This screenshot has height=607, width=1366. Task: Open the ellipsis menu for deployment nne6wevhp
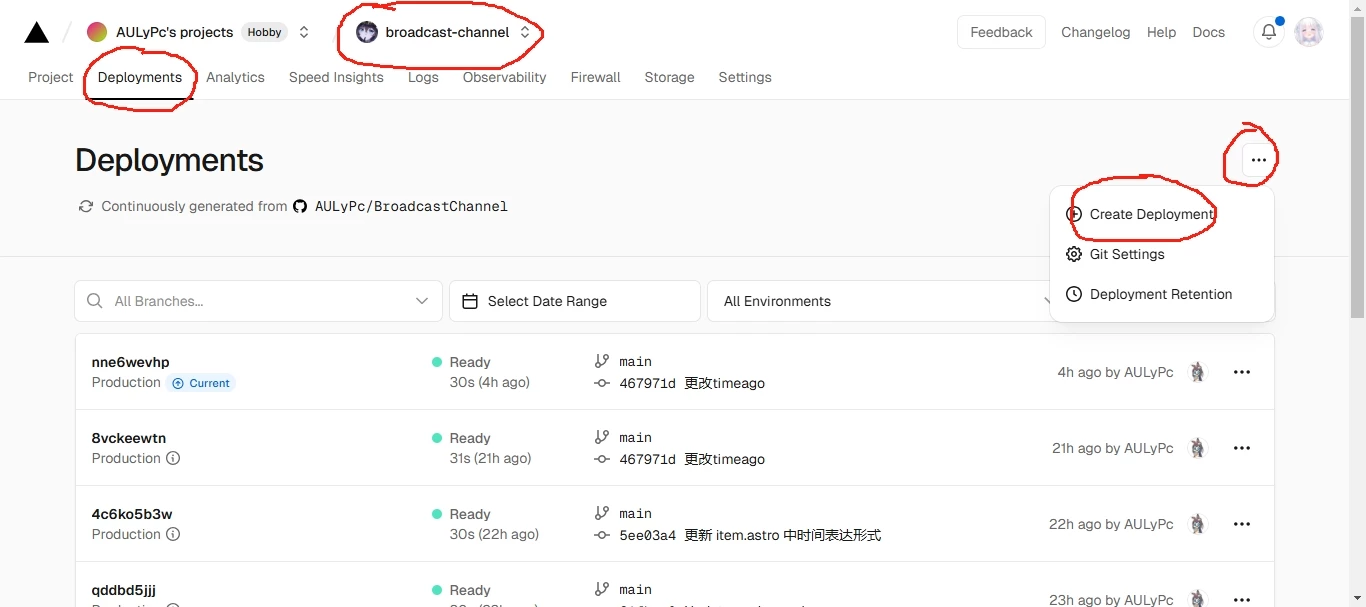click(x=1242, y=372)
